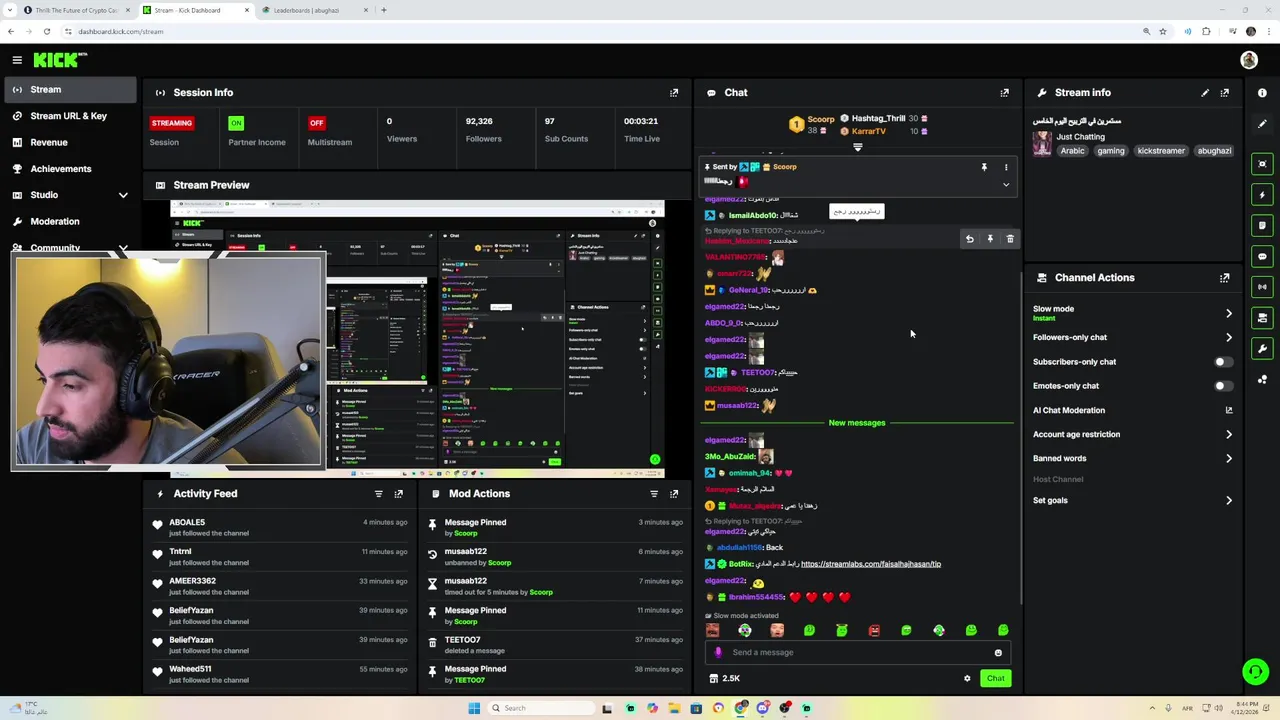The width and height of the screenshot is (1280, 720).
Task: Click Scoorp in unbanned mod action
Action: tap(499, 563)
